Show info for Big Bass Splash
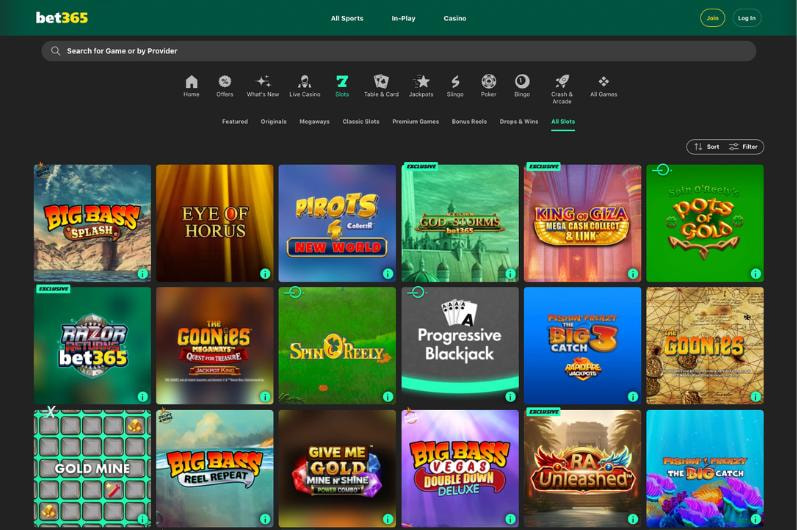 click(x=143, y=274)
